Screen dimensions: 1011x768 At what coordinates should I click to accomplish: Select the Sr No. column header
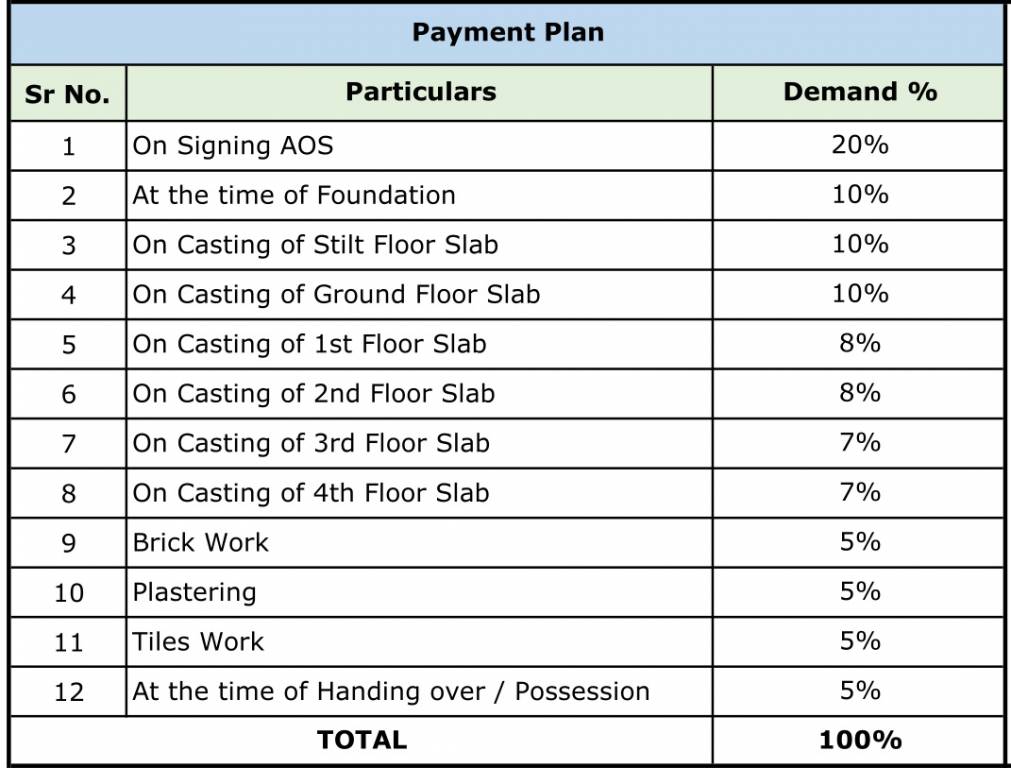pos(67,95)
